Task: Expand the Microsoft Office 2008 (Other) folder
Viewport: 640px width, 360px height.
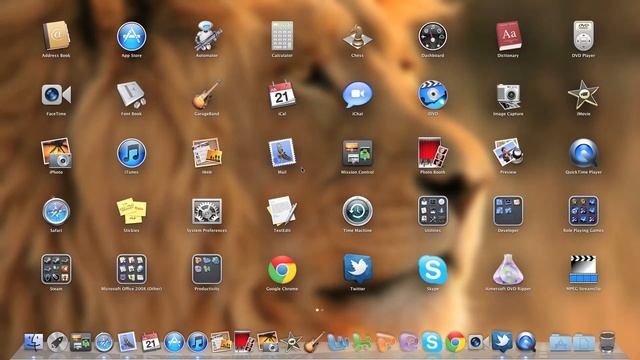Action: tap(131, 269)
